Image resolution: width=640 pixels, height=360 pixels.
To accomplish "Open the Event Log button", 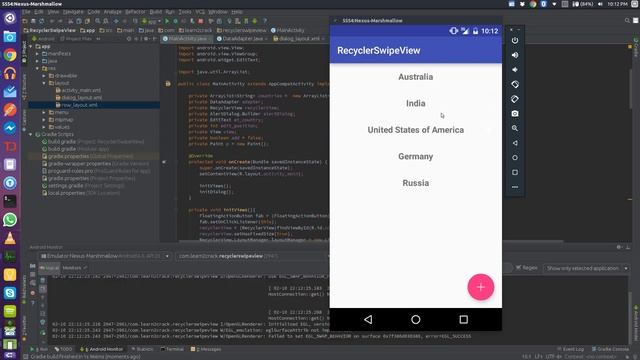I will coord(571,349).
